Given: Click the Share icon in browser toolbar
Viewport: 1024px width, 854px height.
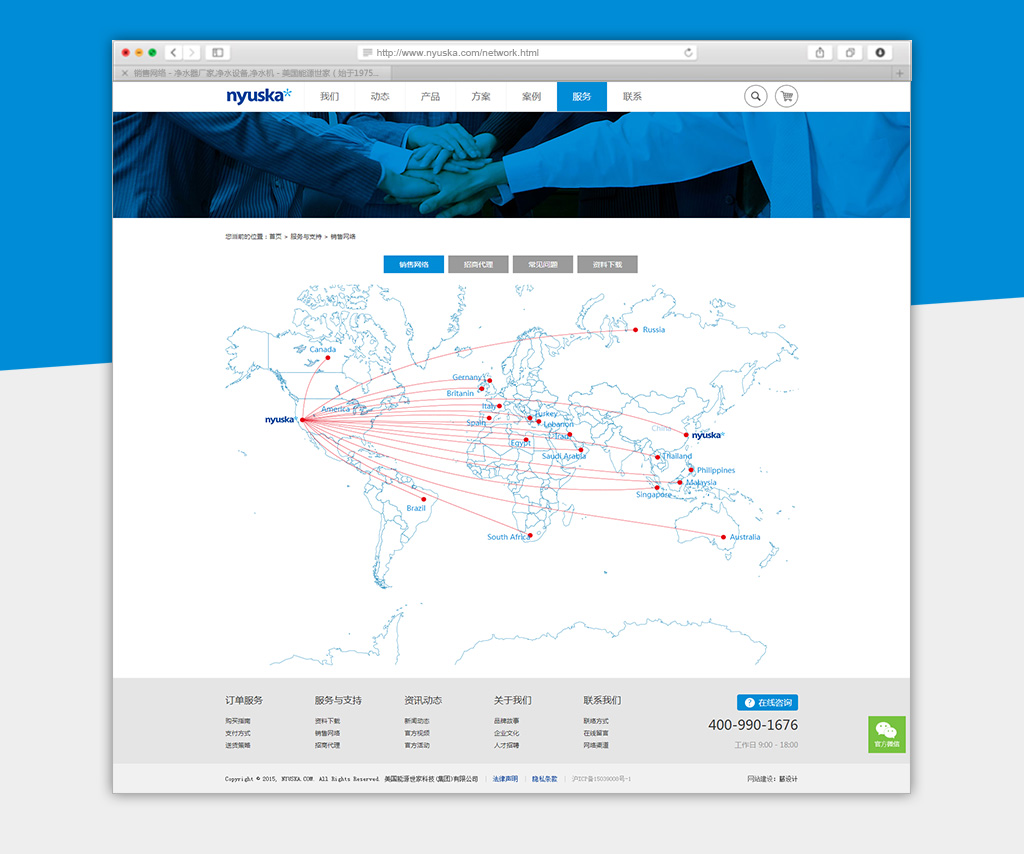Looking at the screenshot, I should click(820, 52).
